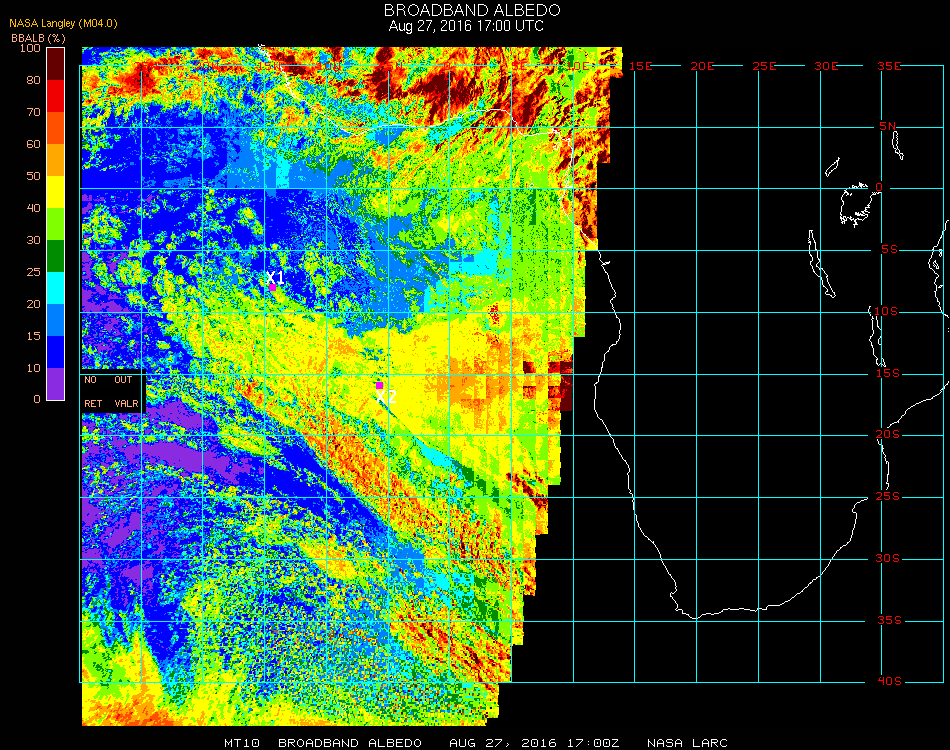
Task: Click the 10 value on the color scale
Action: 33,368
